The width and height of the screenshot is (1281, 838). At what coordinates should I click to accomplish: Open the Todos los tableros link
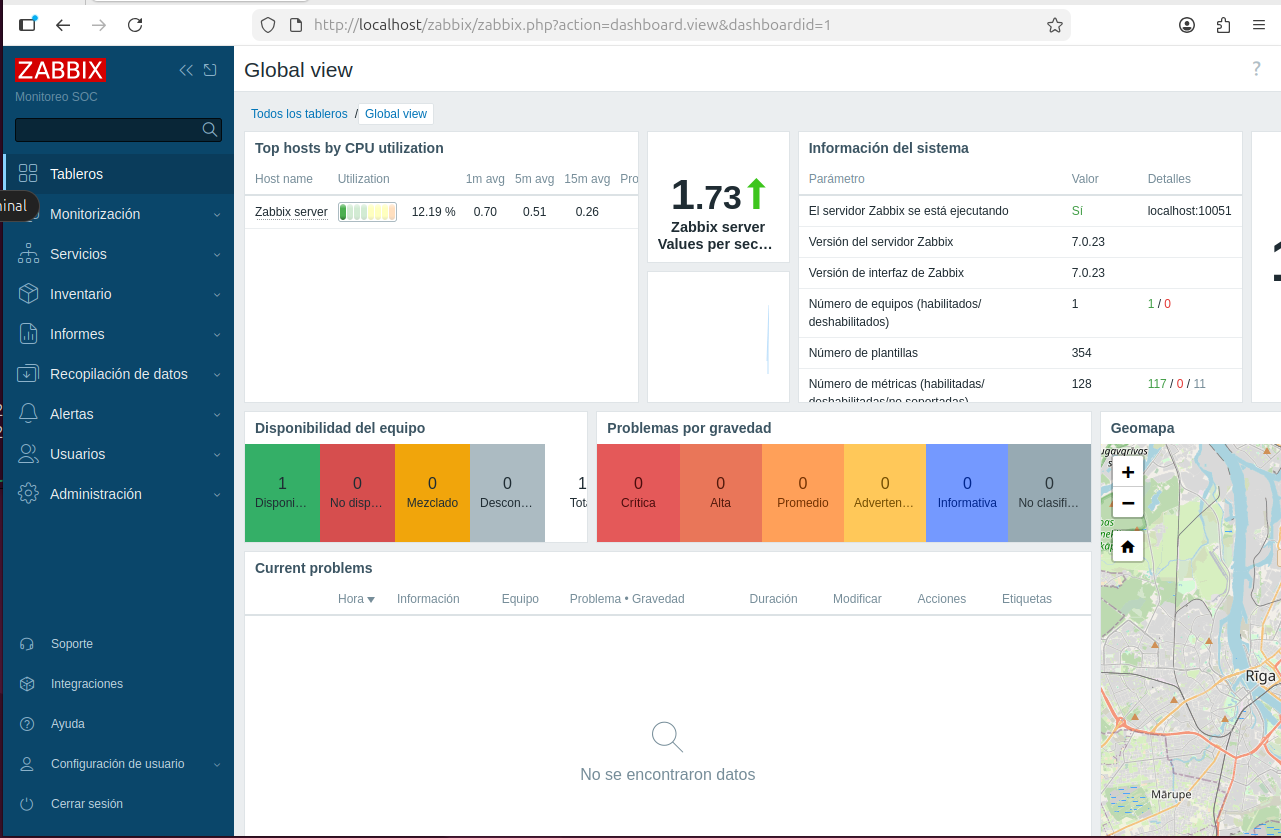(x=299, y=113)
